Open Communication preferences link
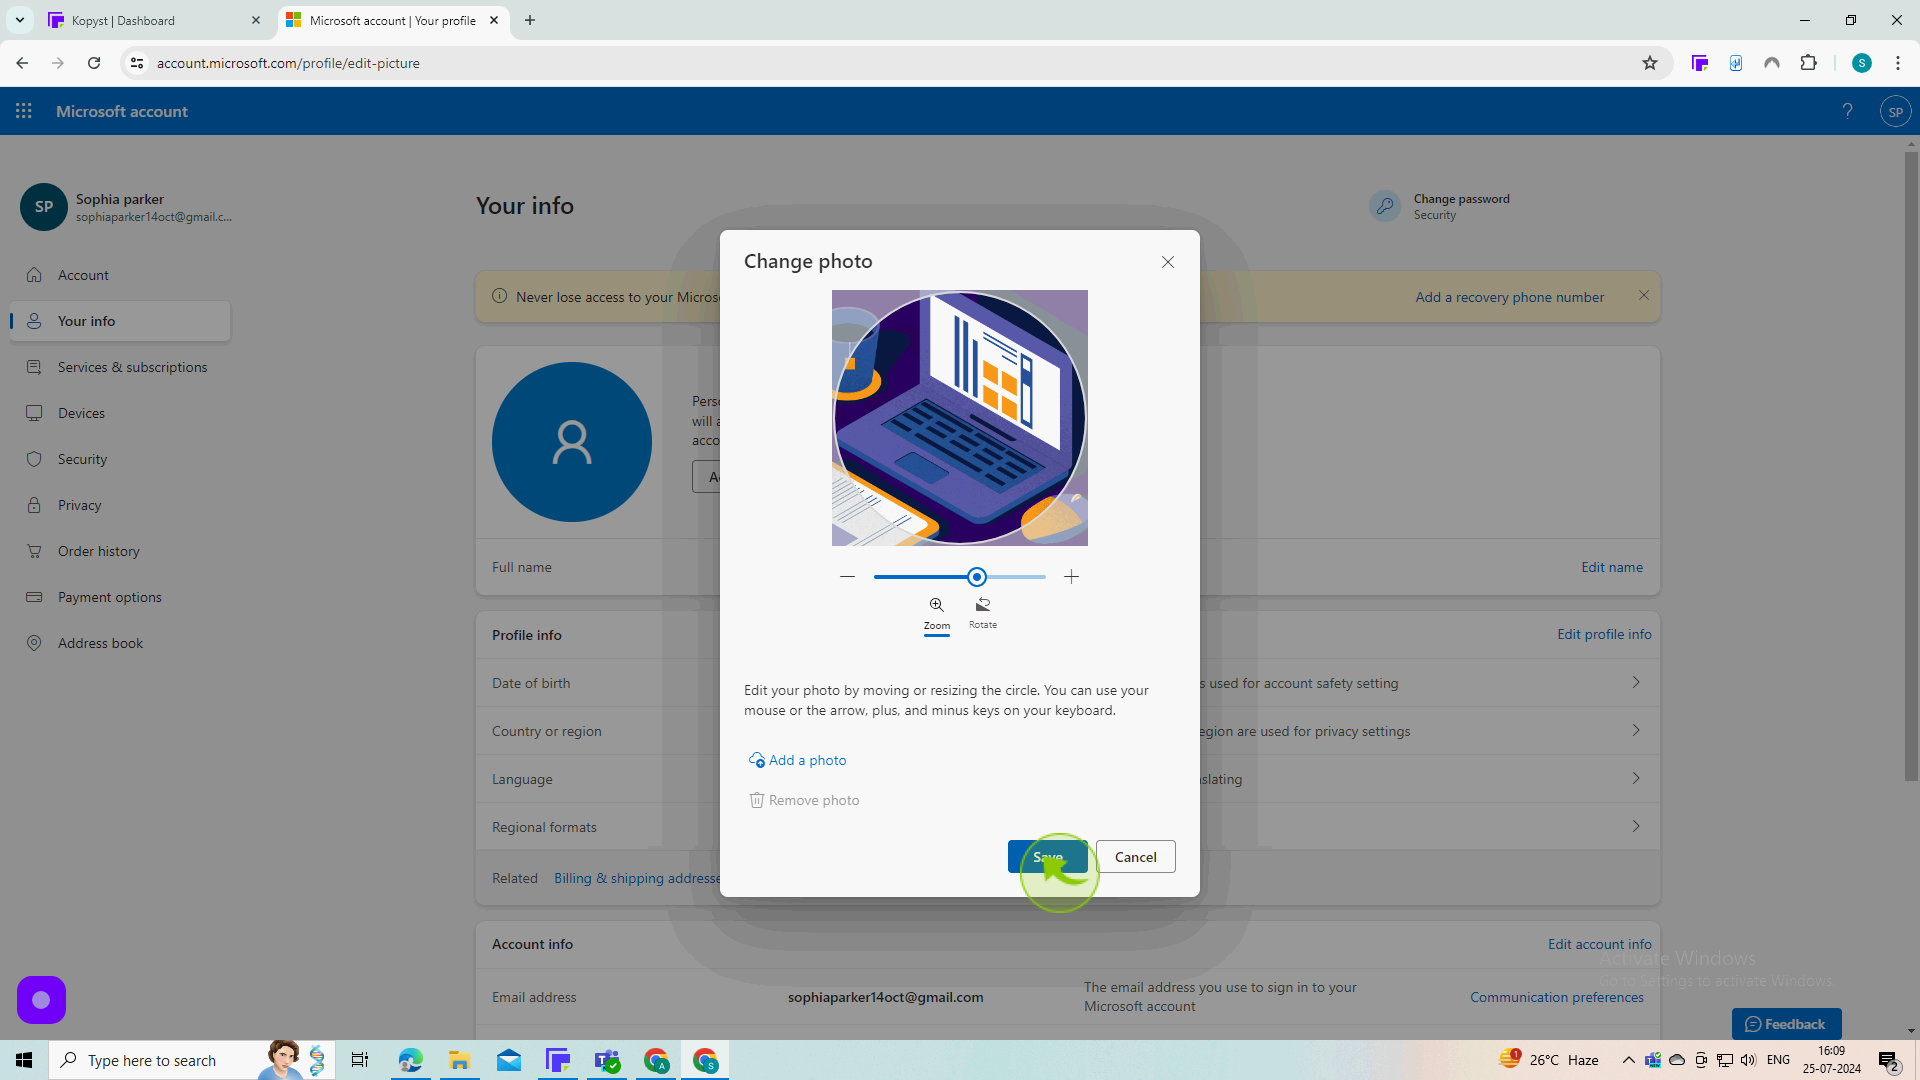This screenshot has height=1080, width=1920. coord(1556,997)
